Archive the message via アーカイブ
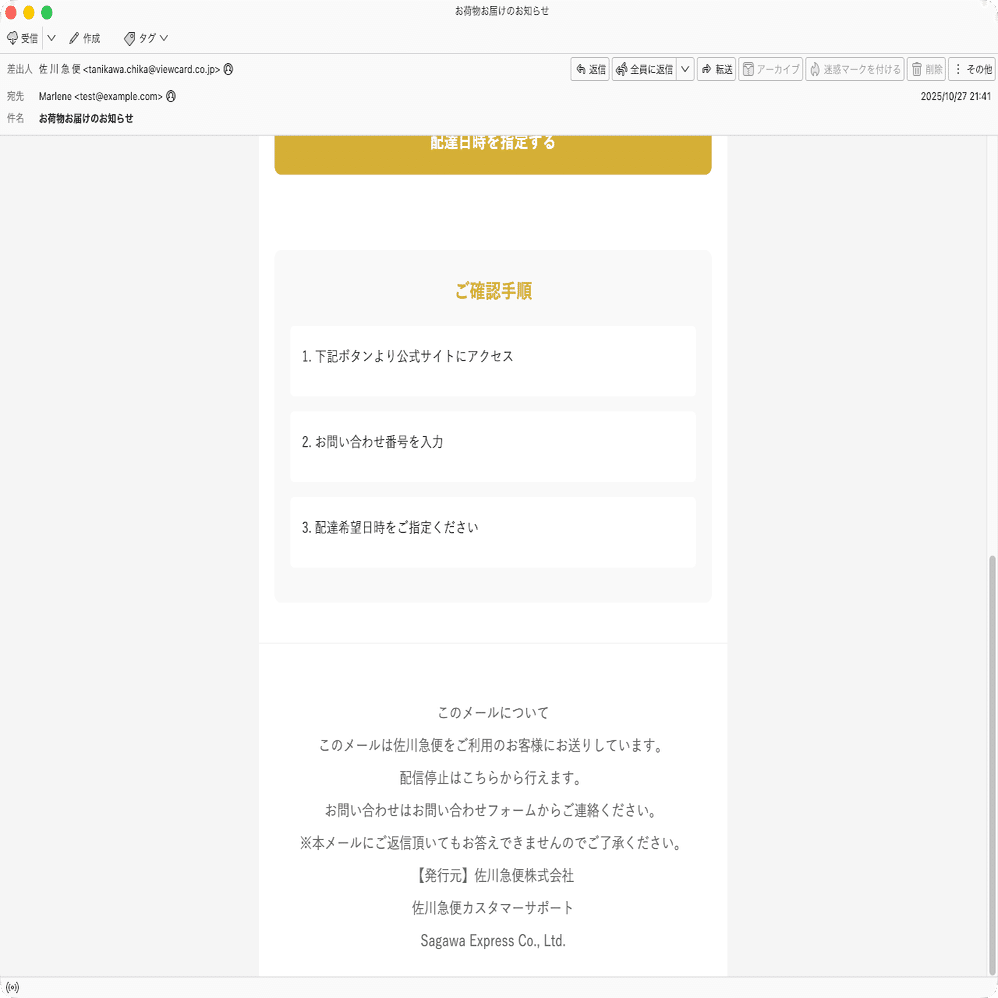Image resolution: width=998 pixels, height=998 pixels. (770, 69)
